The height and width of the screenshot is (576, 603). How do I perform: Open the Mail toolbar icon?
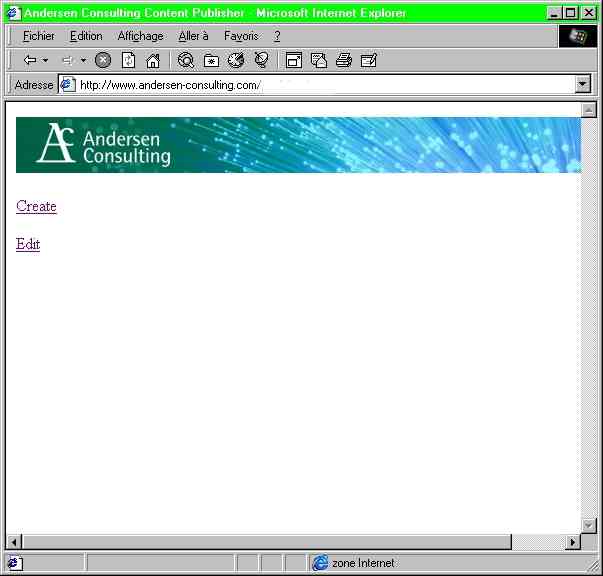319,60
